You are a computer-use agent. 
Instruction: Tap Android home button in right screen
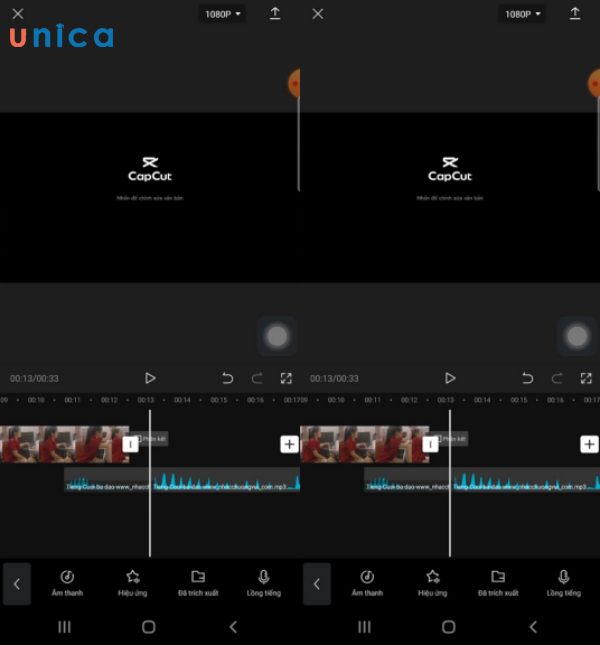(448, 627)
